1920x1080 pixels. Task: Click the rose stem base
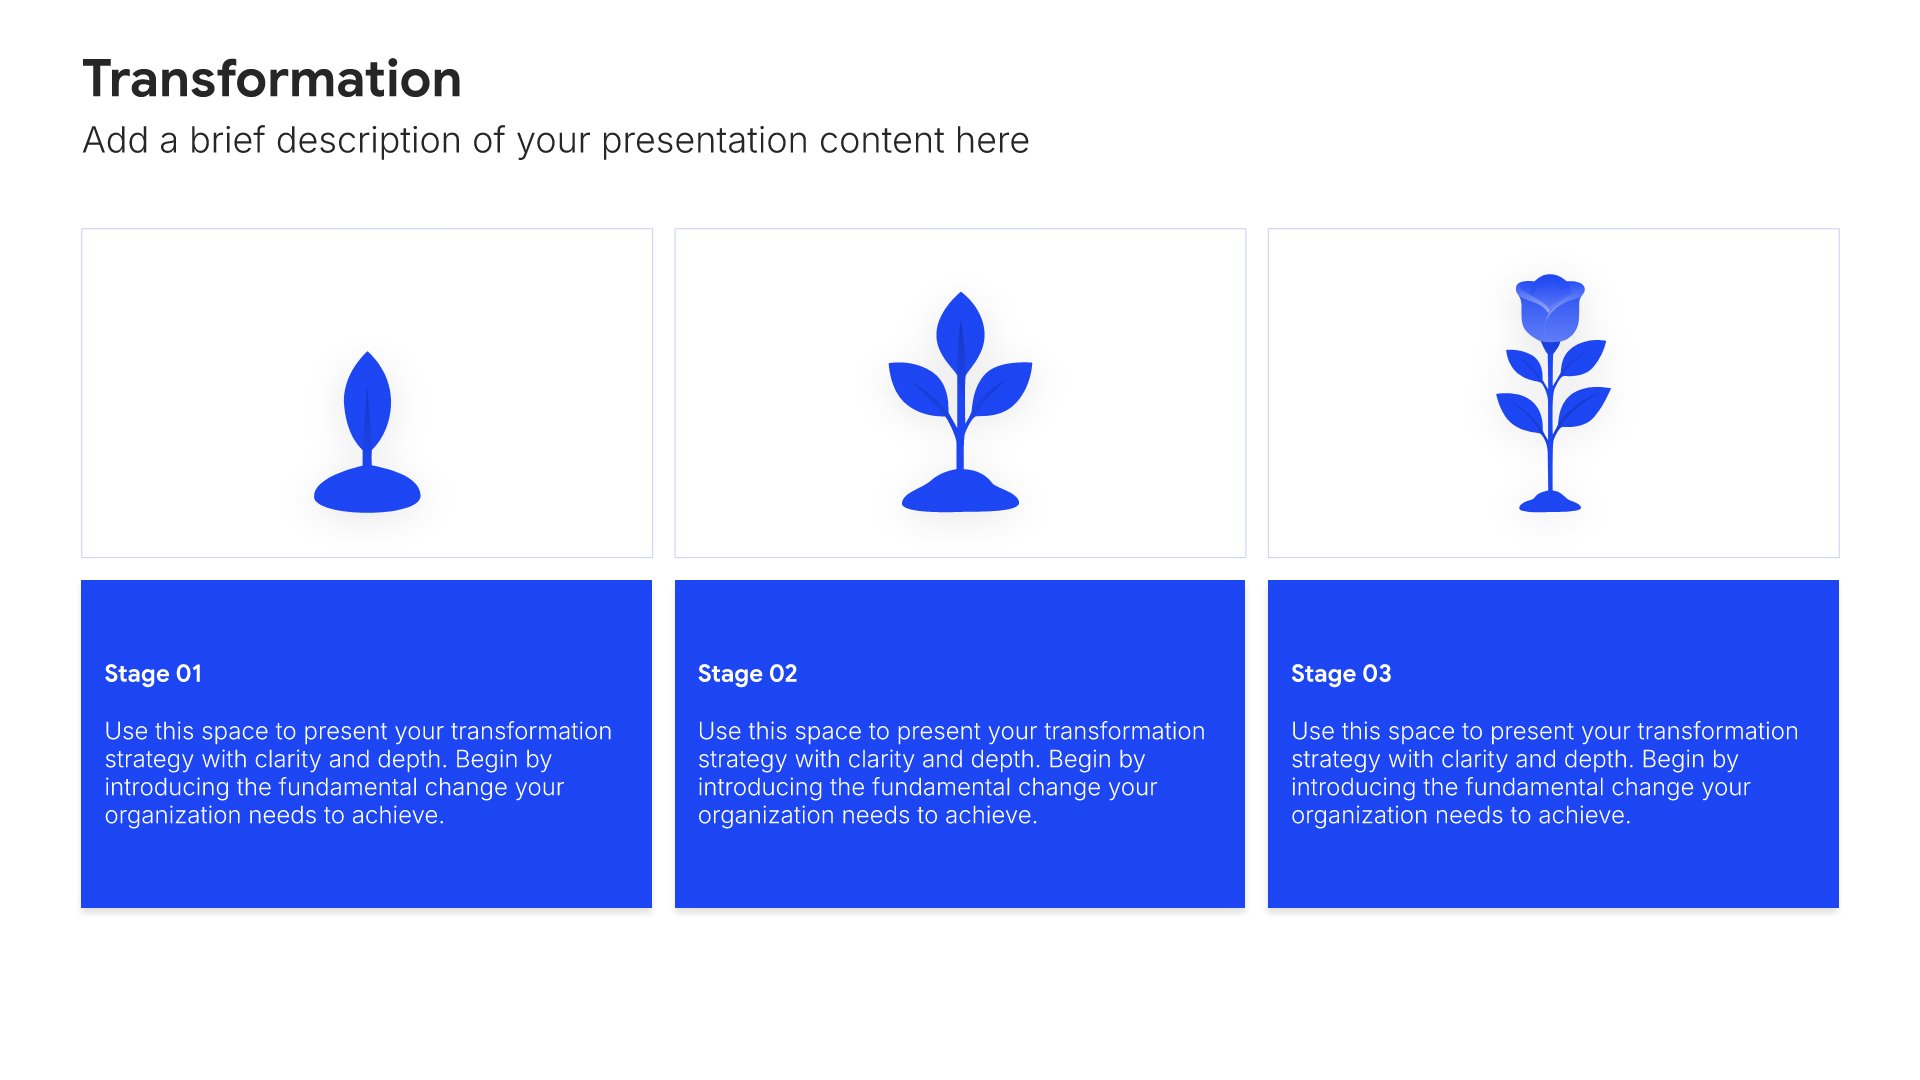click(1550, 502)
